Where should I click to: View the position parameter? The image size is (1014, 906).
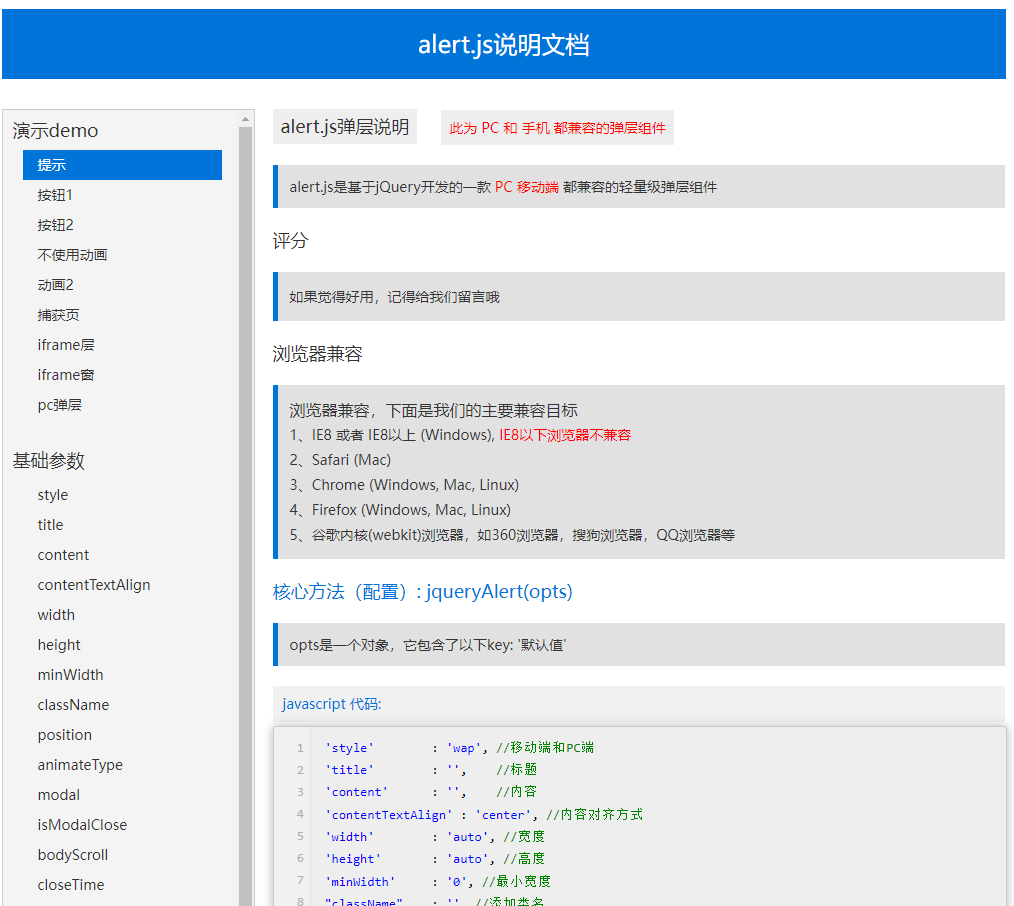coord(65,735)
